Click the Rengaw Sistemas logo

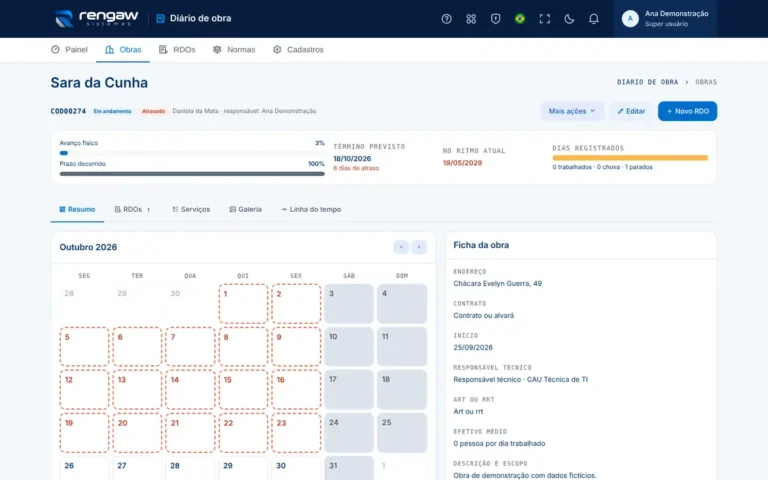(x=96, y=19)
